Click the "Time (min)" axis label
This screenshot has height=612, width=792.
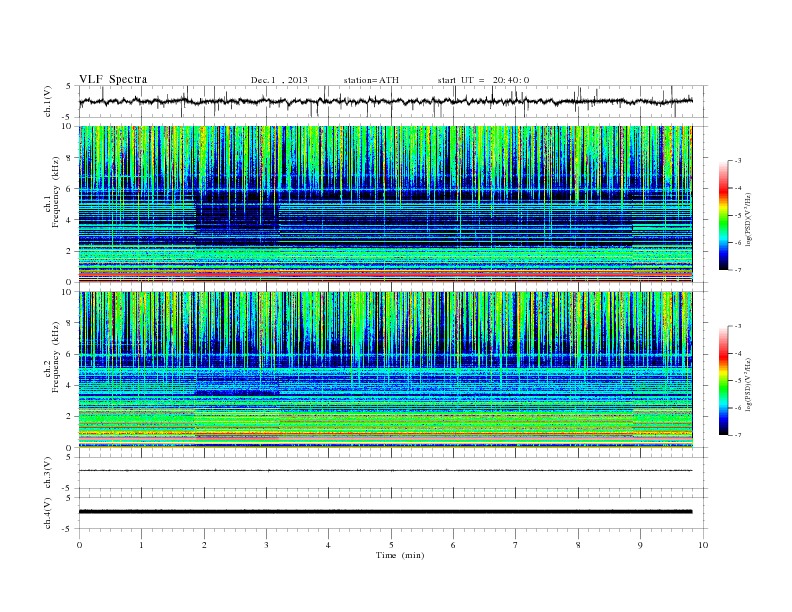400,555
